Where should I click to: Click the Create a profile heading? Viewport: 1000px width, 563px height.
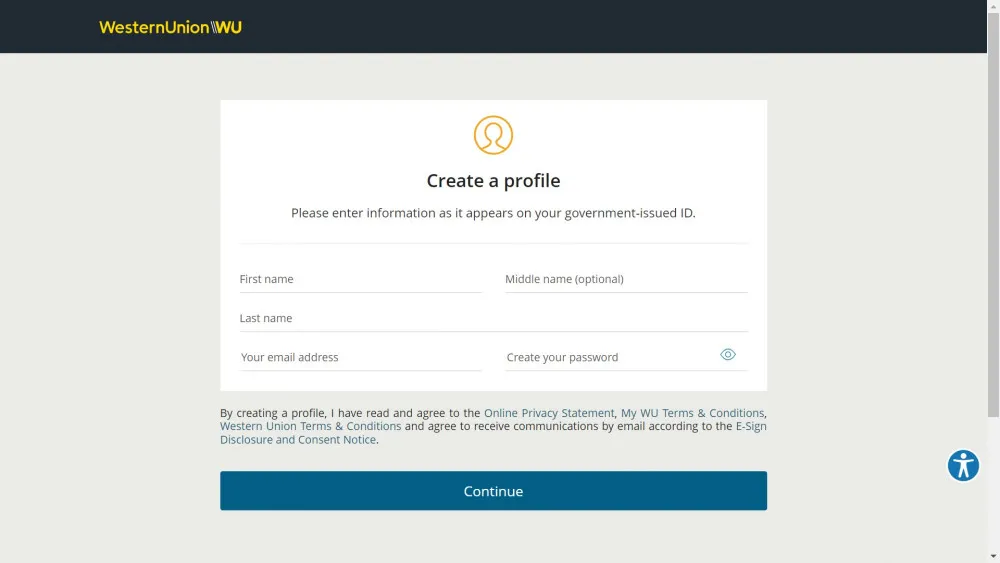click(493, 180)
